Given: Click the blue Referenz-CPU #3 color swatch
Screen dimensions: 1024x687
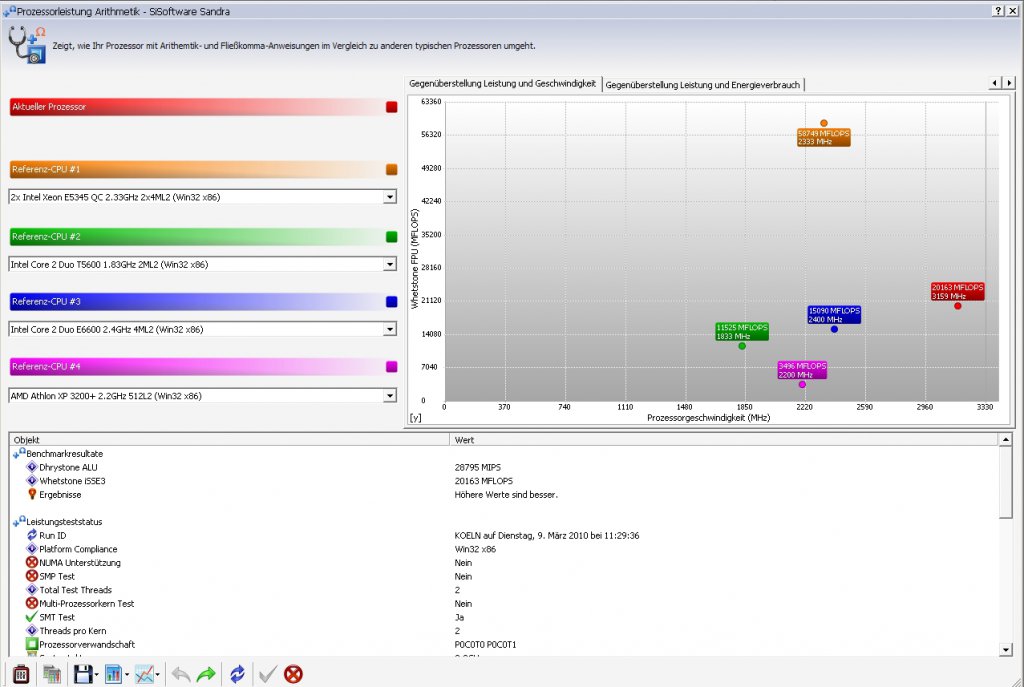Looking at the screenshot, I should tap(392, 302).
